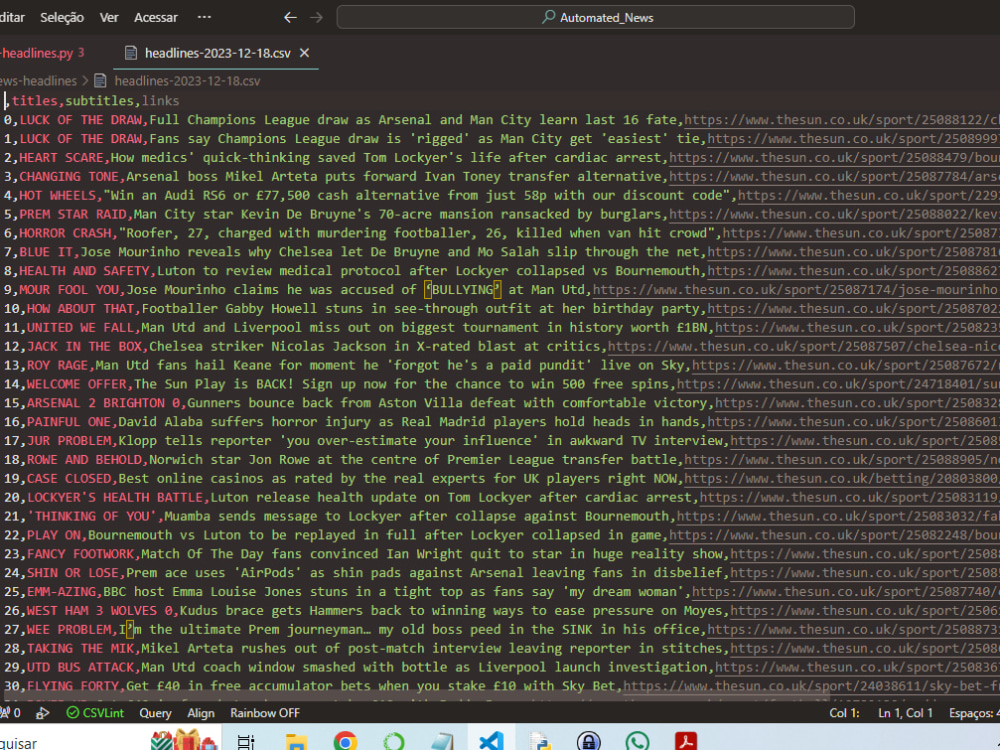Click the 'HORROR CRASH' title text
The image size is (1000, 750).
coord(65,233)
